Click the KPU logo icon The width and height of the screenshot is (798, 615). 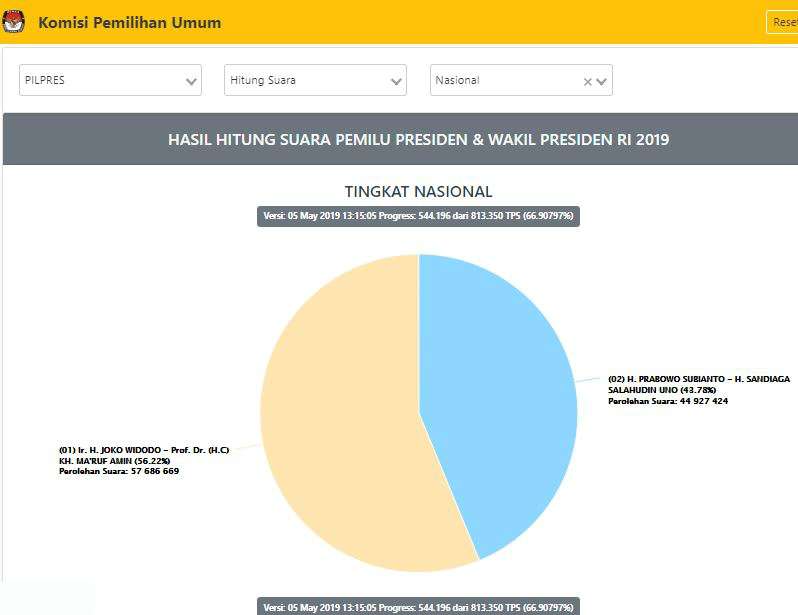(14, 22)
